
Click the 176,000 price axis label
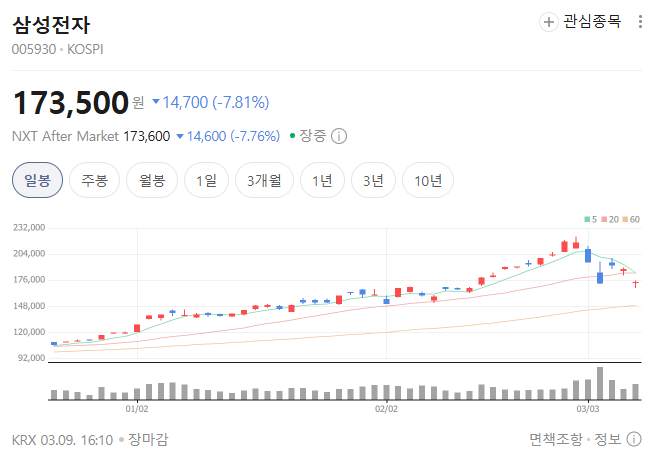29,280
